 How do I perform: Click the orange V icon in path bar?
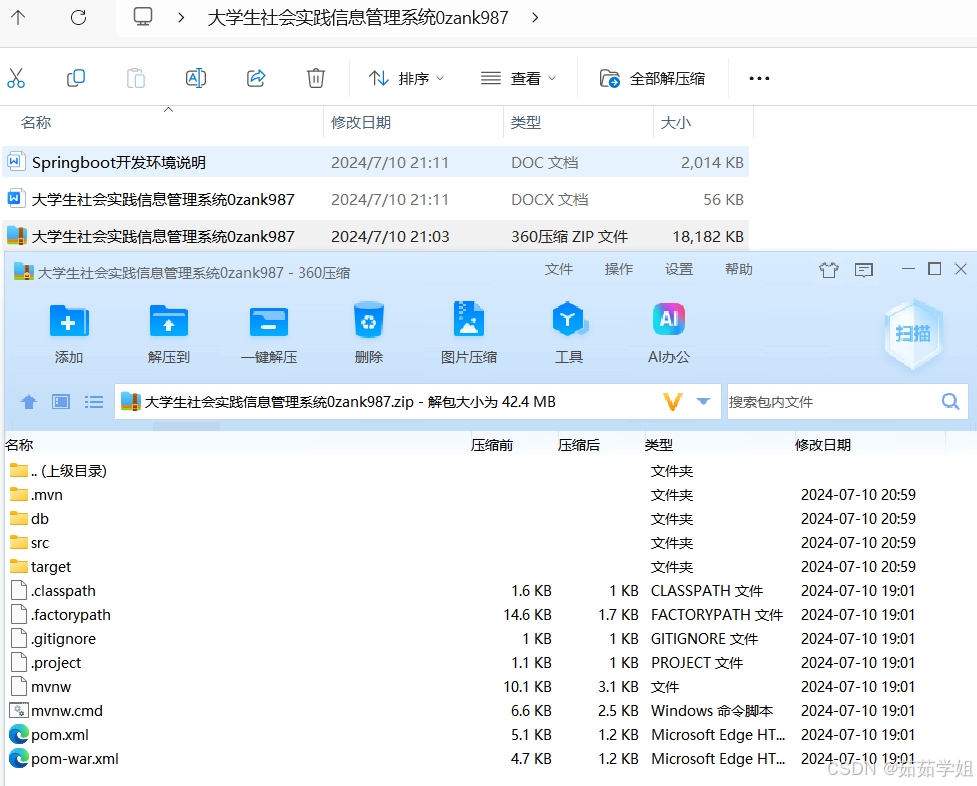(673, 402)
